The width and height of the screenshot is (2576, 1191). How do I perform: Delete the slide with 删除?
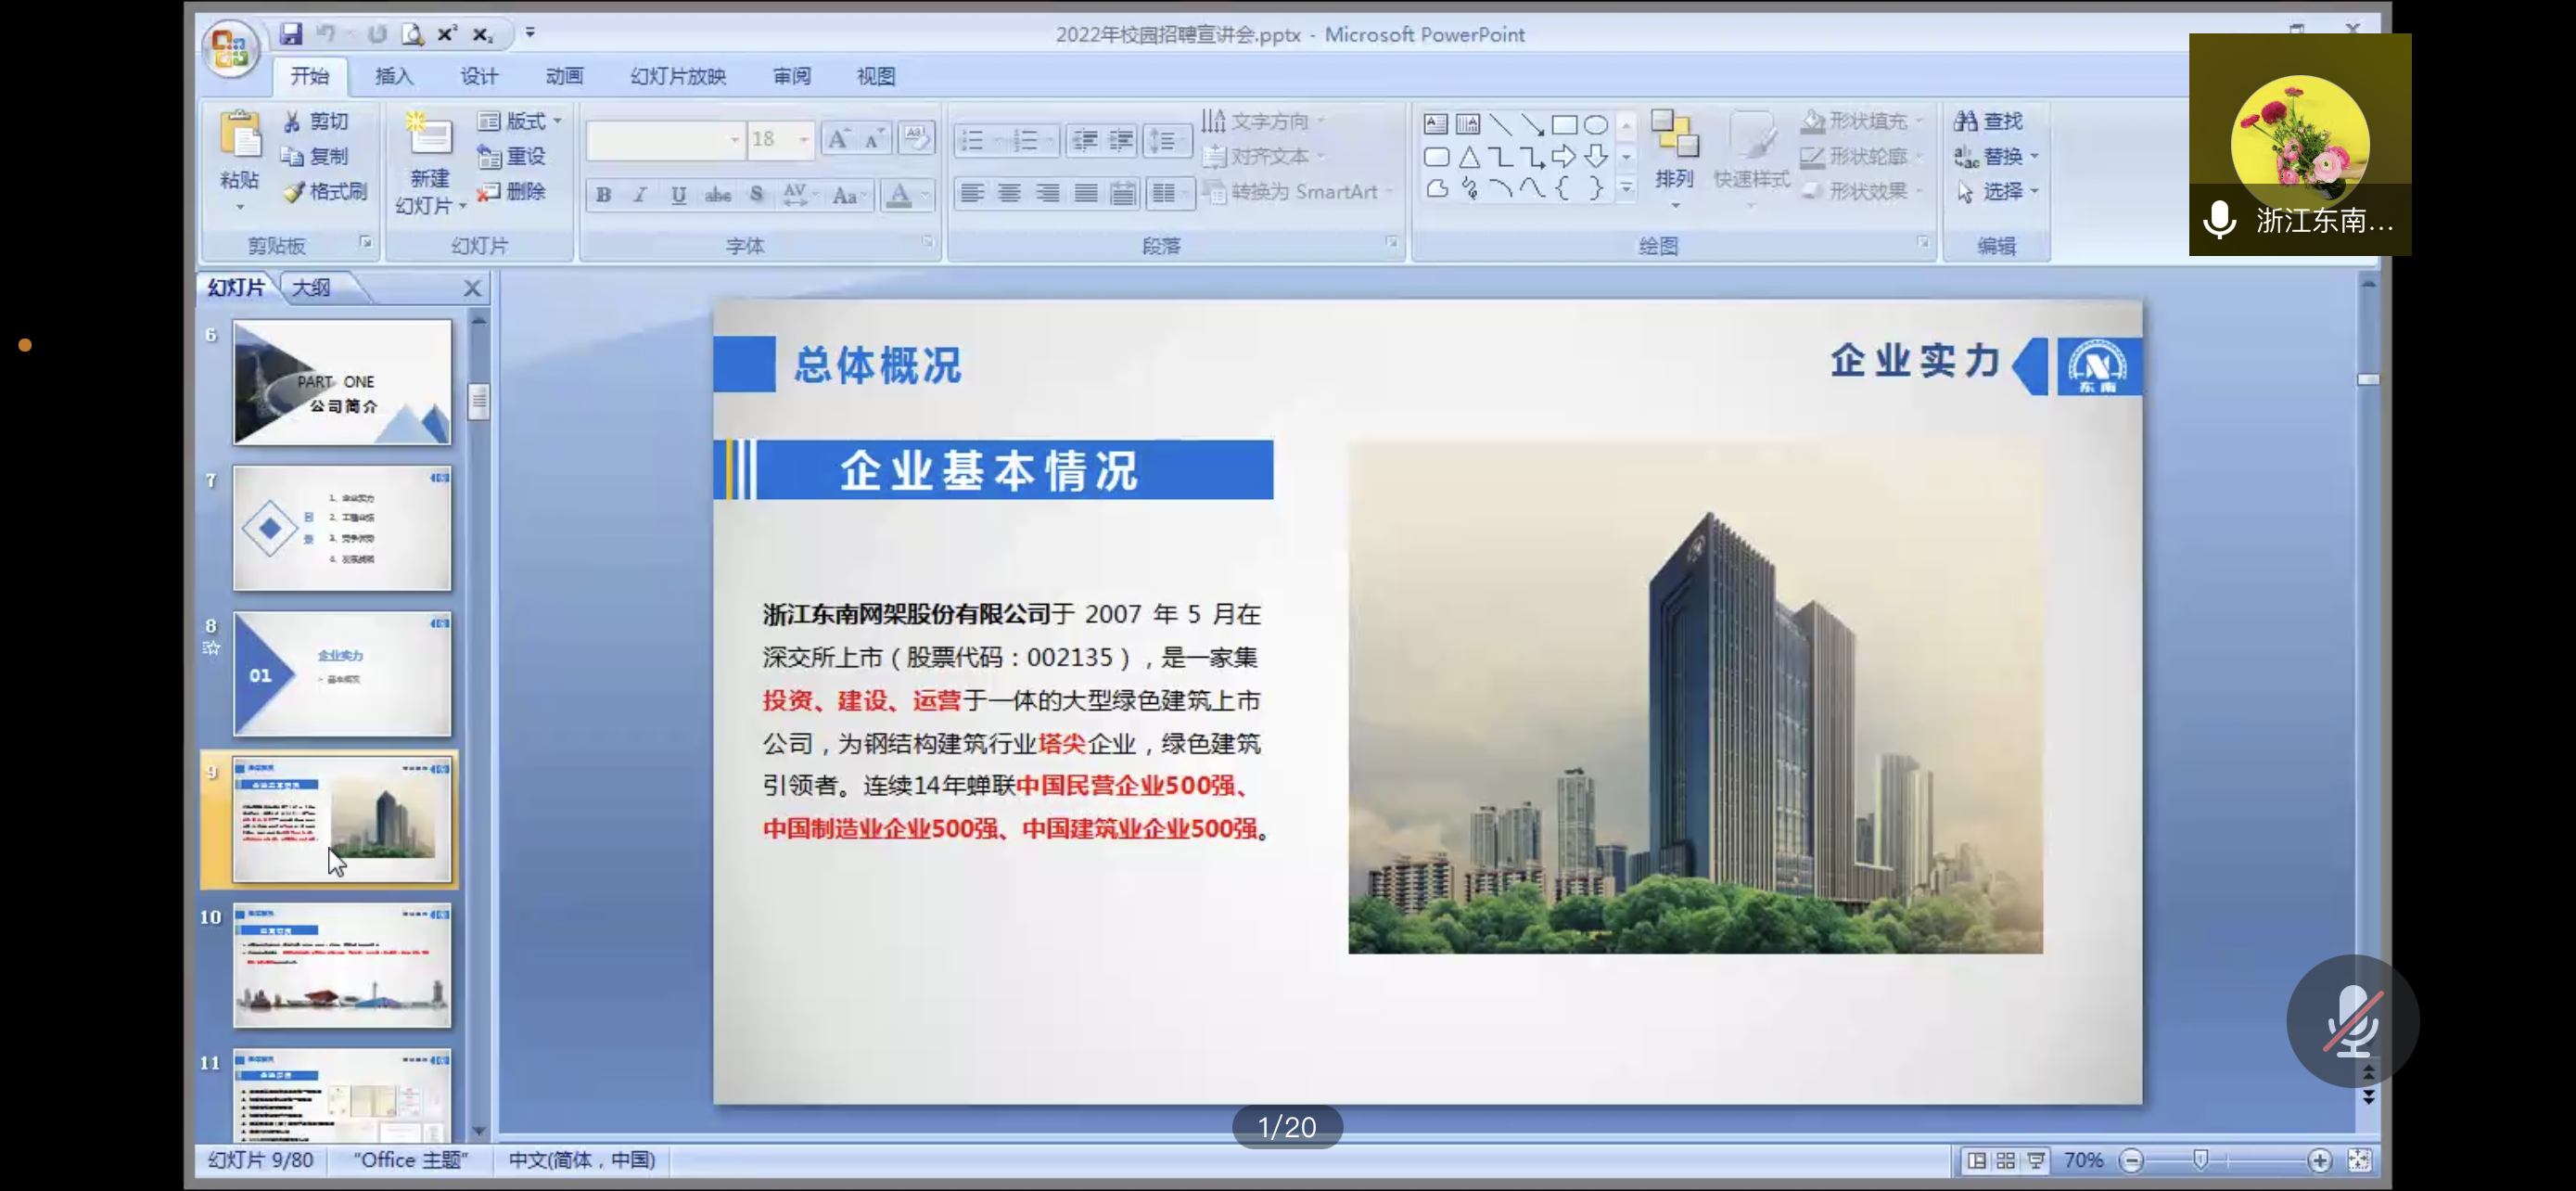point(512,191)
